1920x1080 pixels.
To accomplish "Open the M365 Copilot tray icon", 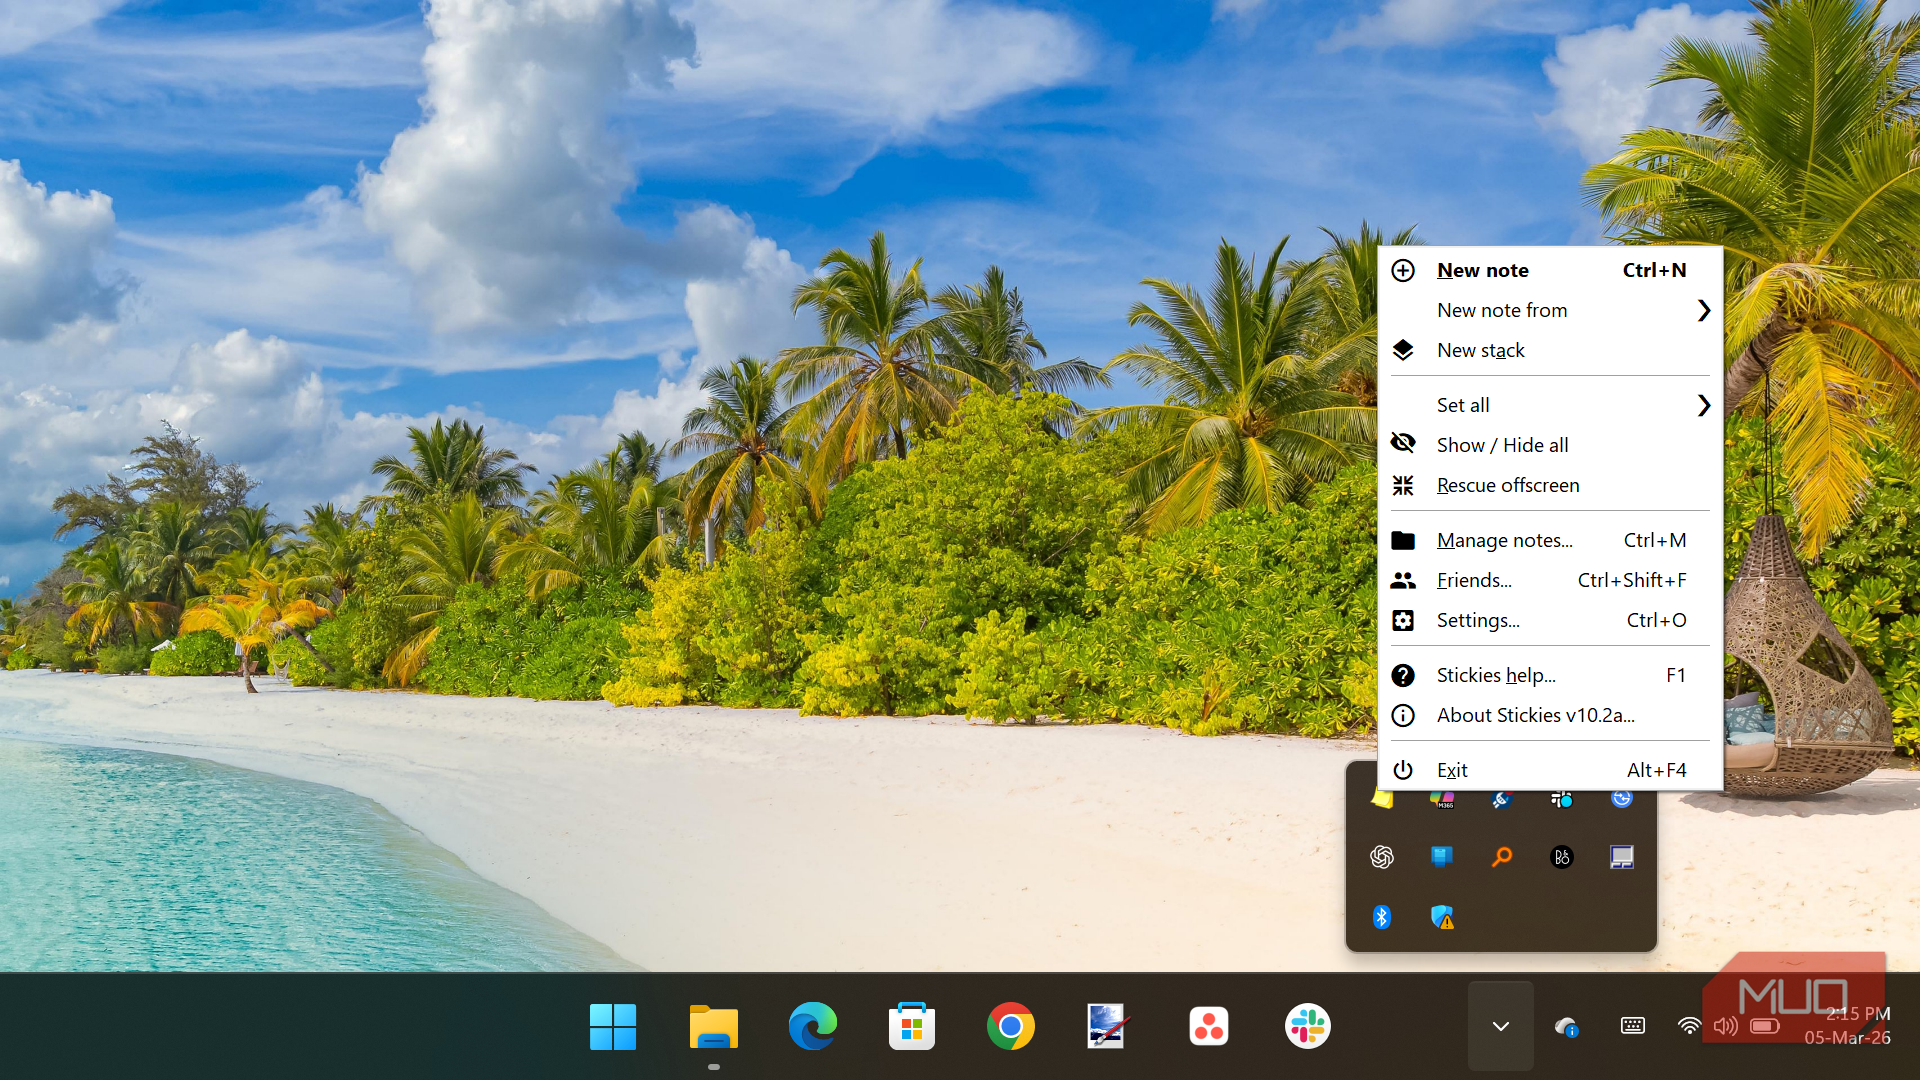I will point(1442,799).
